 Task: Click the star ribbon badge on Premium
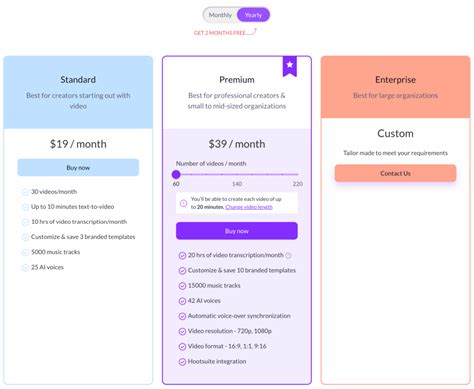[x=290, y=66]
